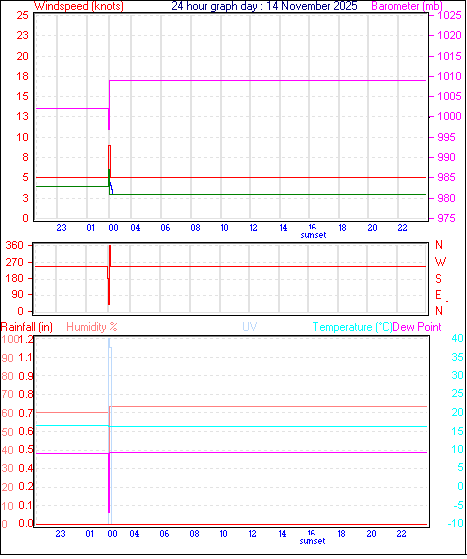Click the 'Humidity %' legend label
This screenshot has height=559, width=467.
click(x=92, y=327)
